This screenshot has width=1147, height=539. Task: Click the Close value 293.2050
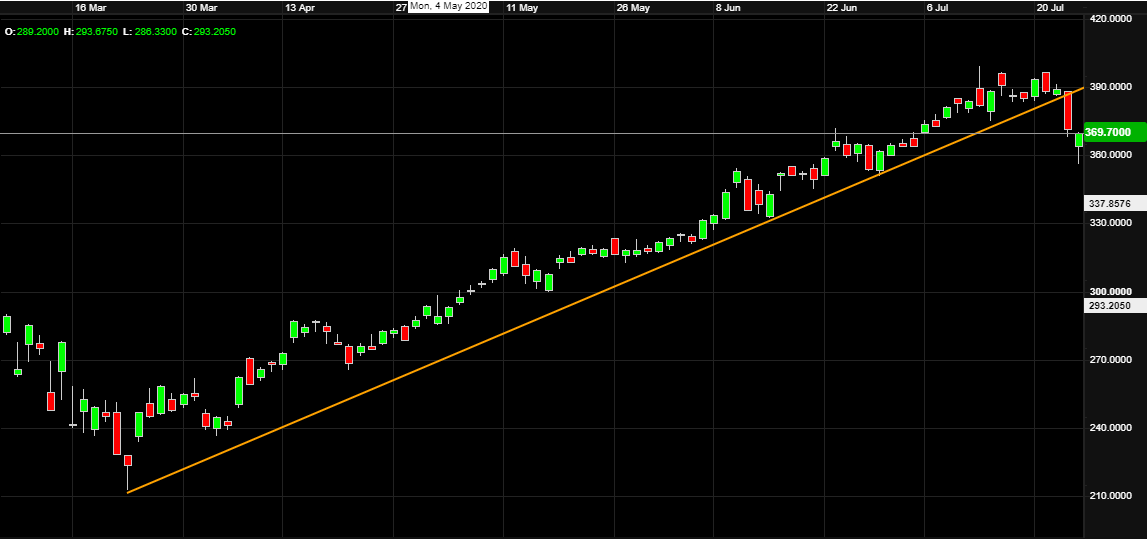[x=215, y=32]
